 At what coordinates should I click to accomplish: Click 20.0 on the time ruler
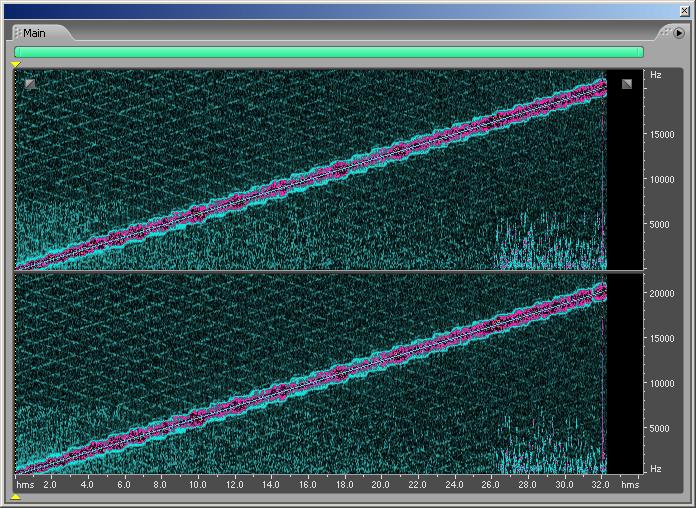click(x=380, y=484)
